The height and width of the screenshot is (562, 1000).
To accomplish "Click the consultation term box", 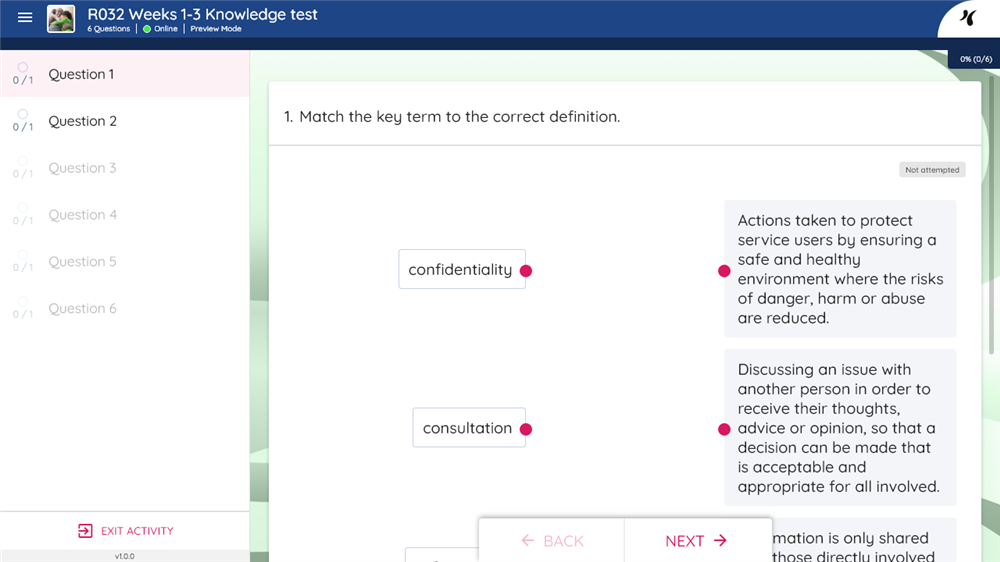I will [x=469, y=427].
